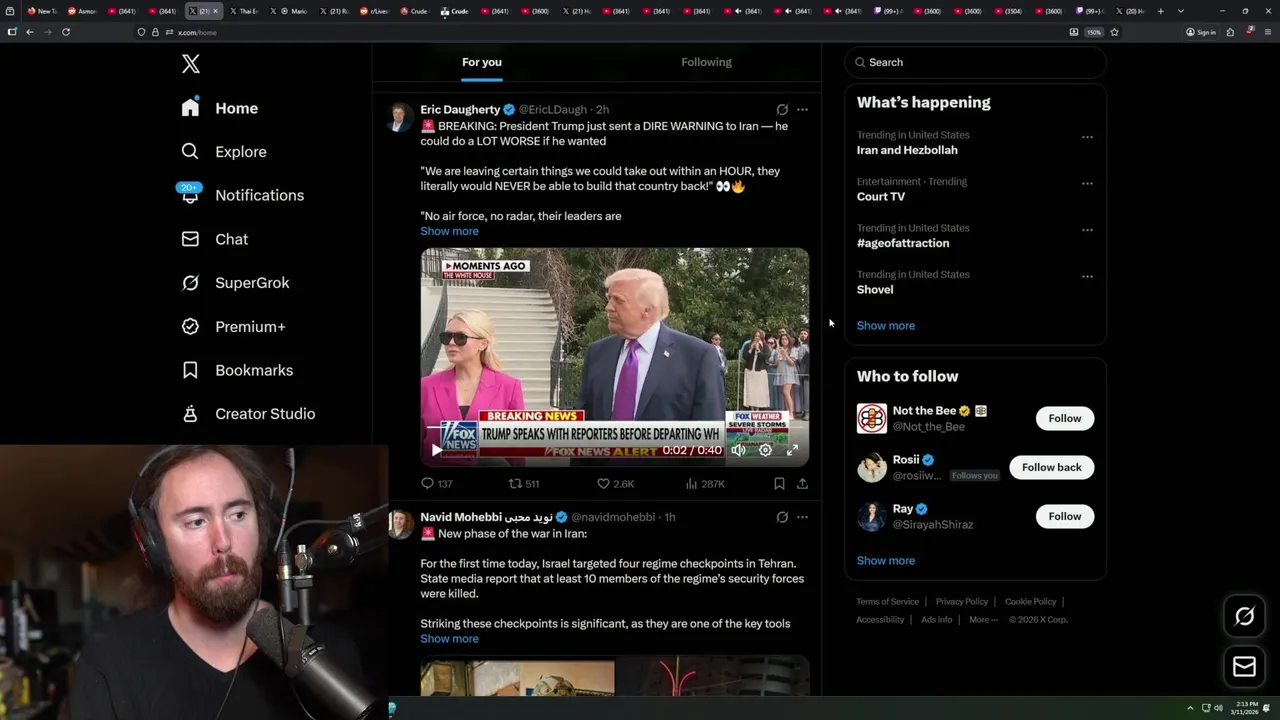Switch to the Following tab
The height and width of the screenshot is (720, 1280).
[x=707, y=62]
